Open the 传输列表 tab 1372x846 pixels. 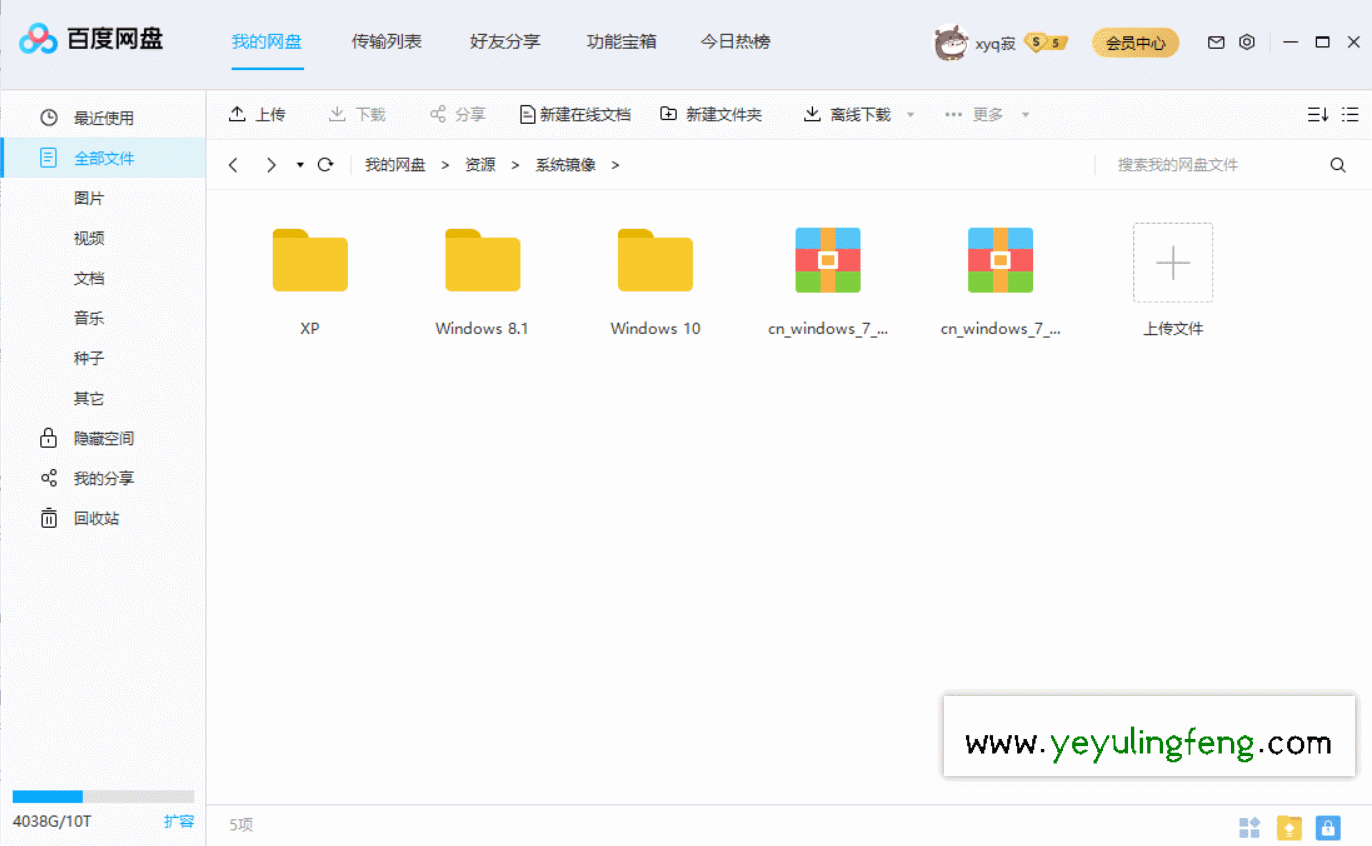click(387, 42)
